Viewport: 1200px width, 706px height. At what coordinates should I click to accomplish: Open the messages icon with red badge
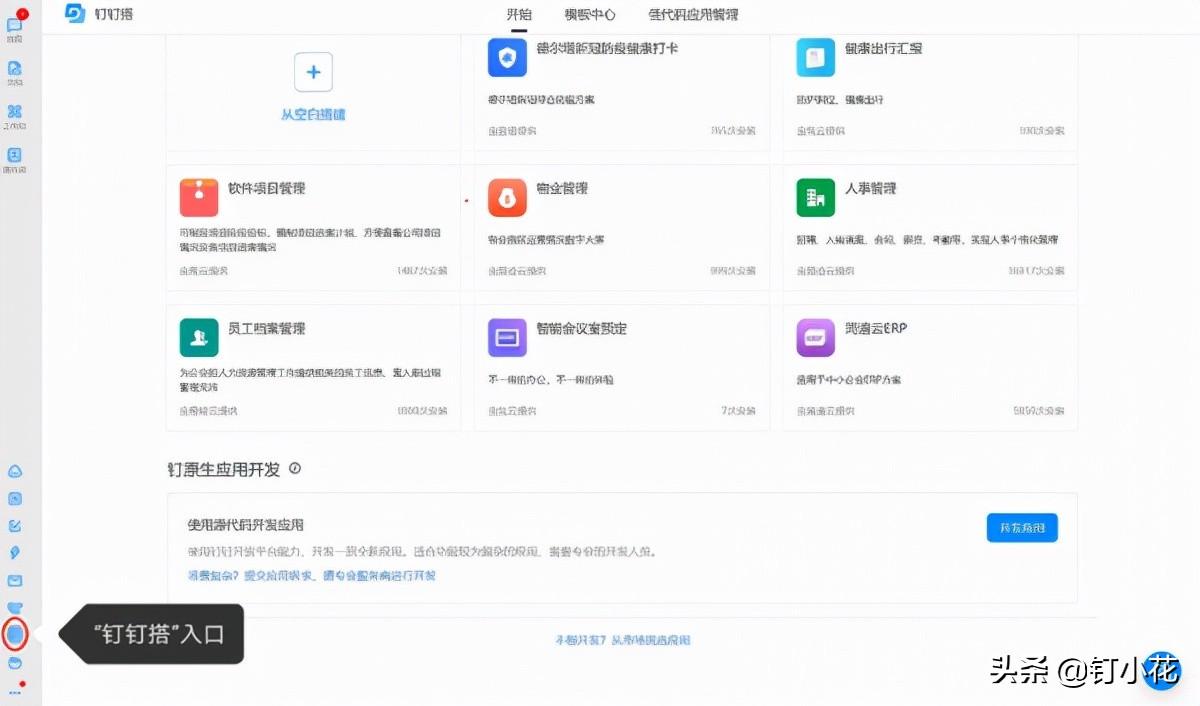click(x=15, y=25)
